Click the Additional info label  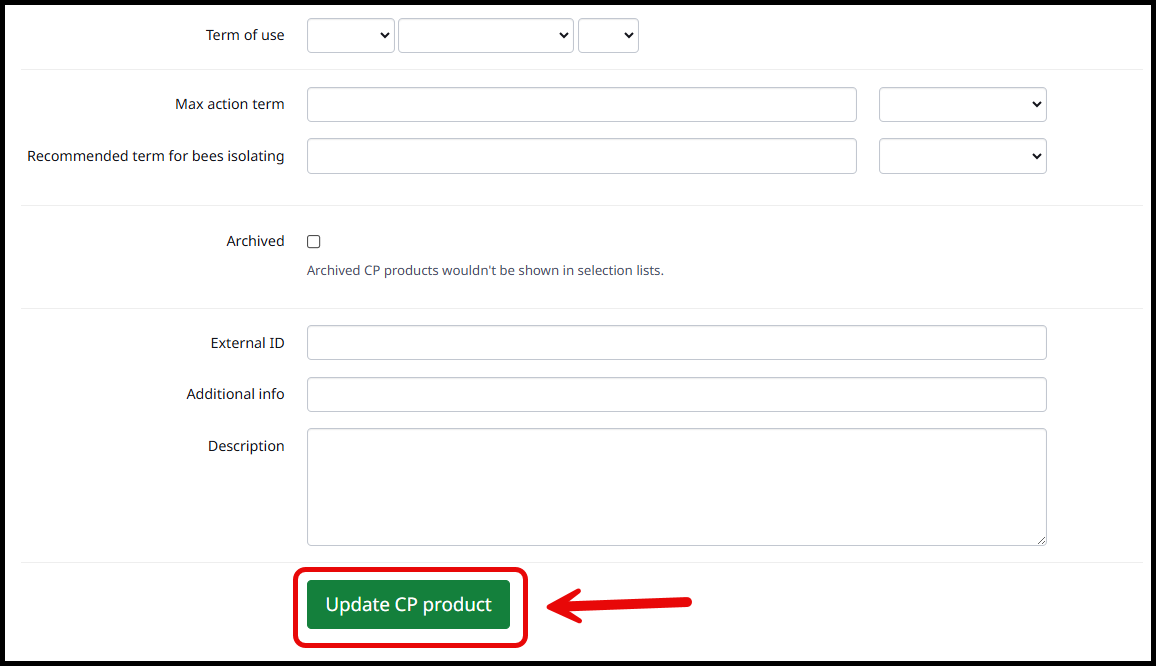235,394
